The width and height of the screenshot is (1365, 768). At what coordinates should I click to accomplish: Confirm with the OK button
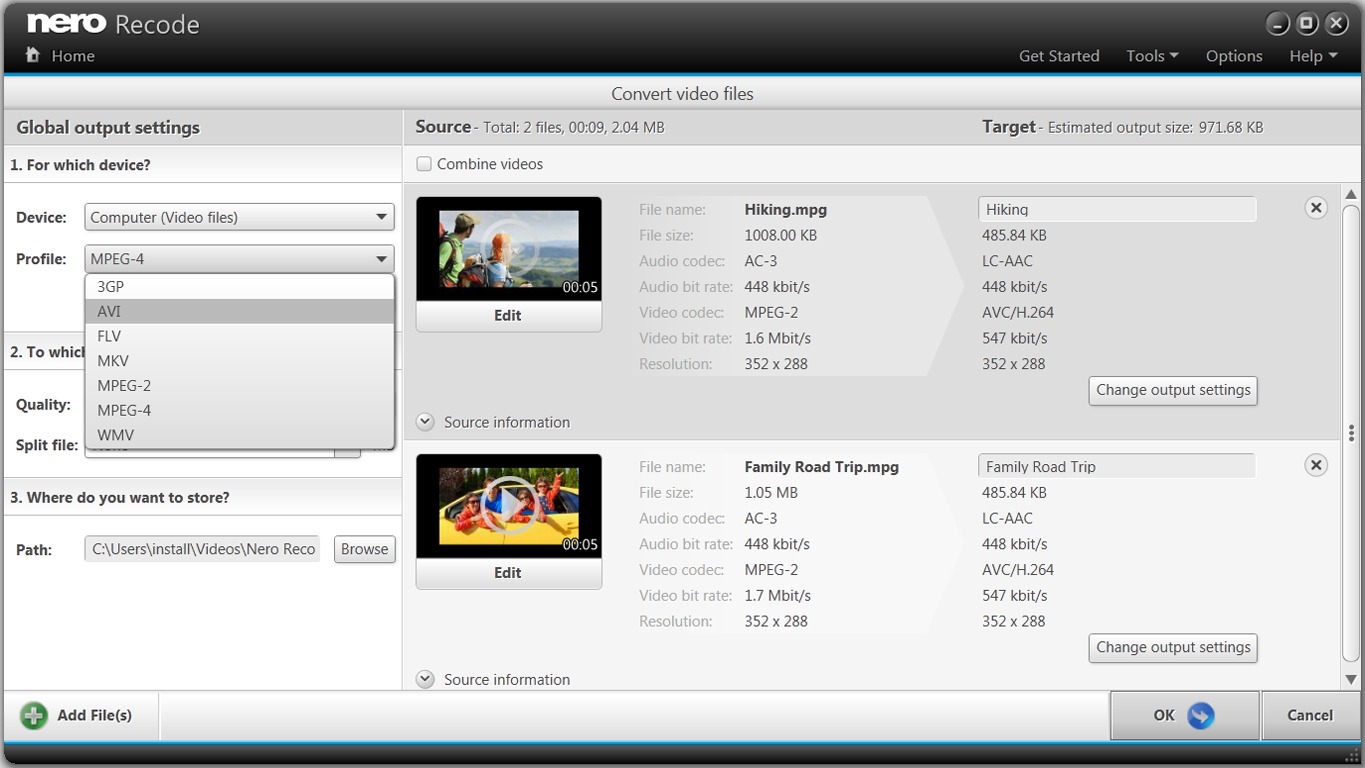pyautogui.click(x=1184, y=715)
